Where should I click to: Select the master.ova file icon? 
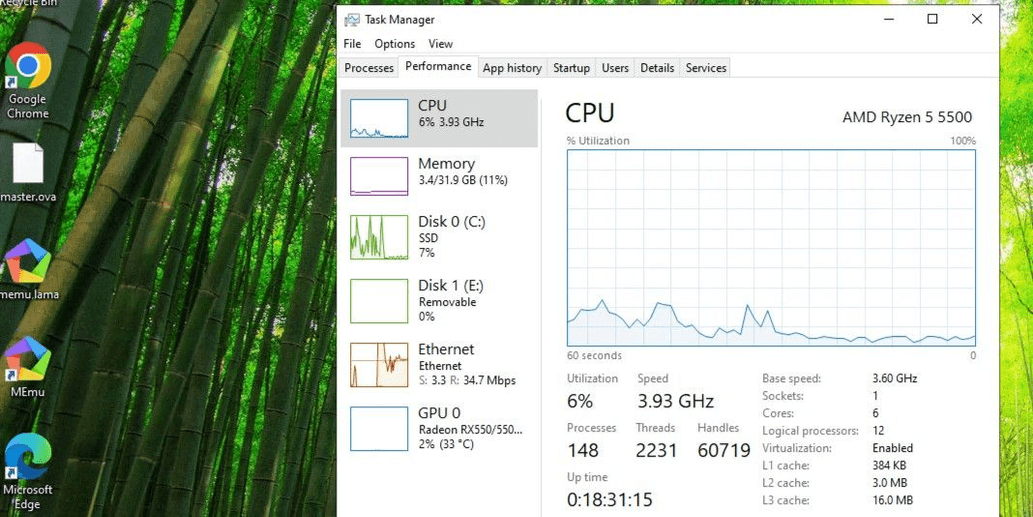point(27,164)
